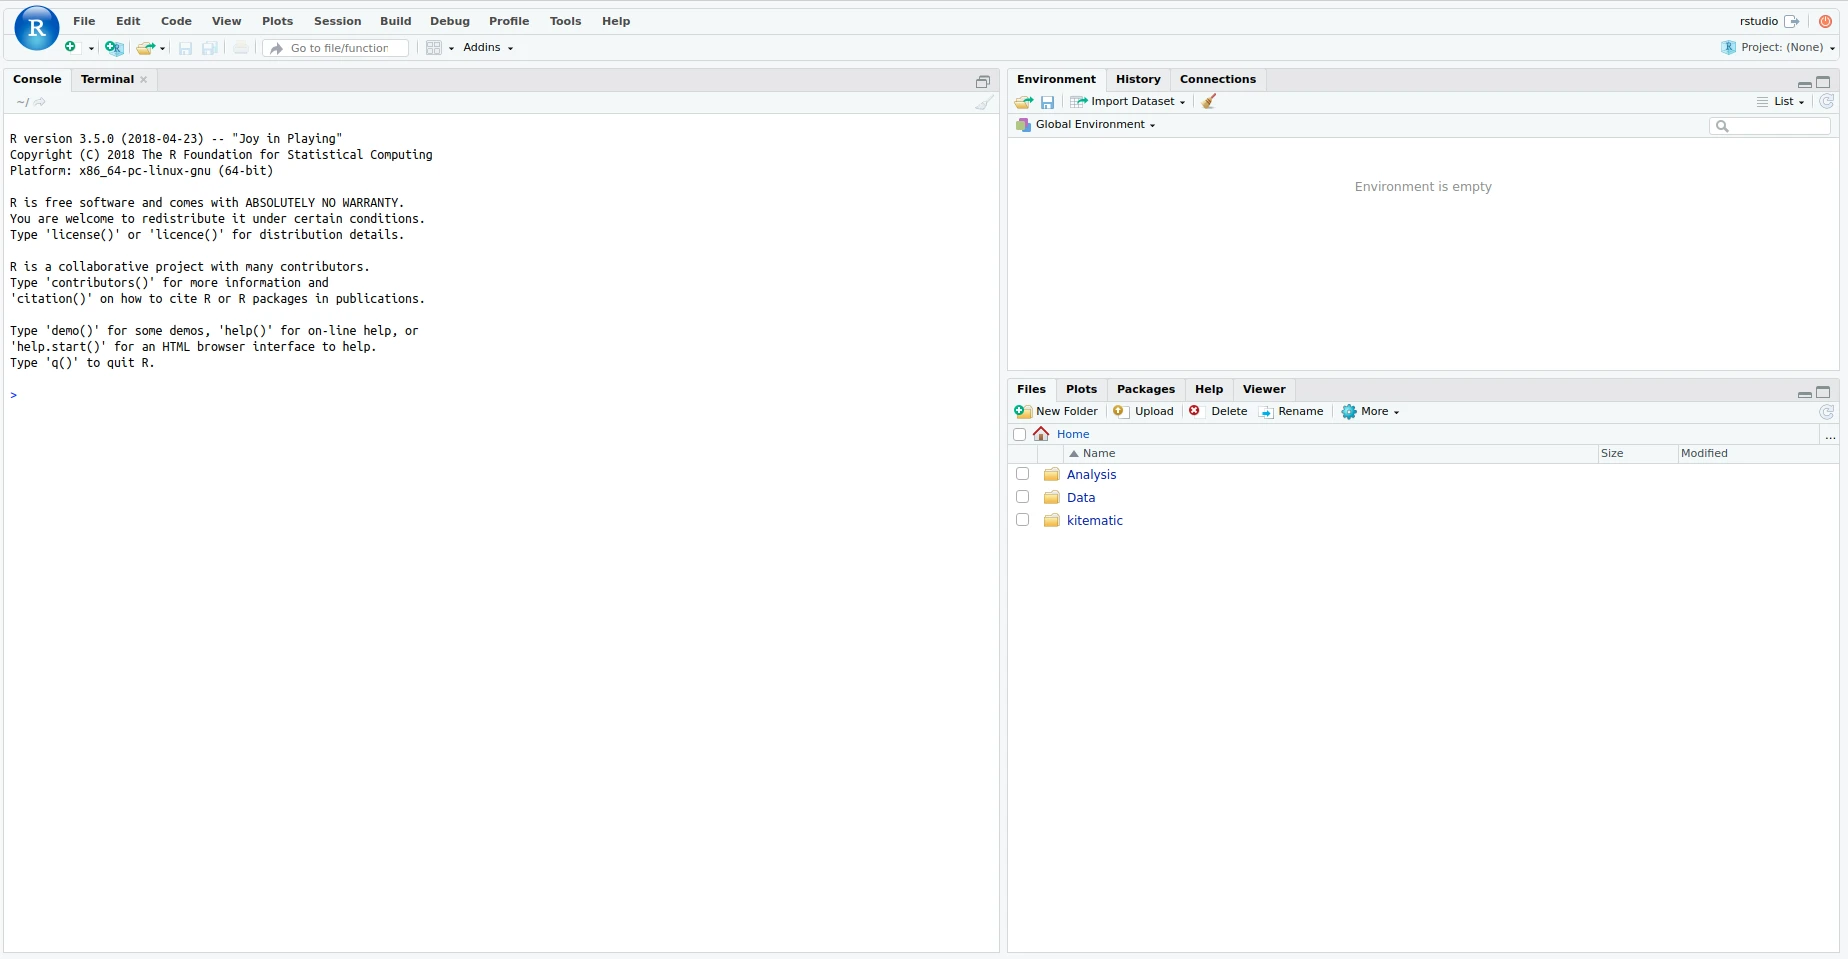Open the Session menu
Image resolution: width=1848 pixels, height=959 pixels.
(337, 21)
